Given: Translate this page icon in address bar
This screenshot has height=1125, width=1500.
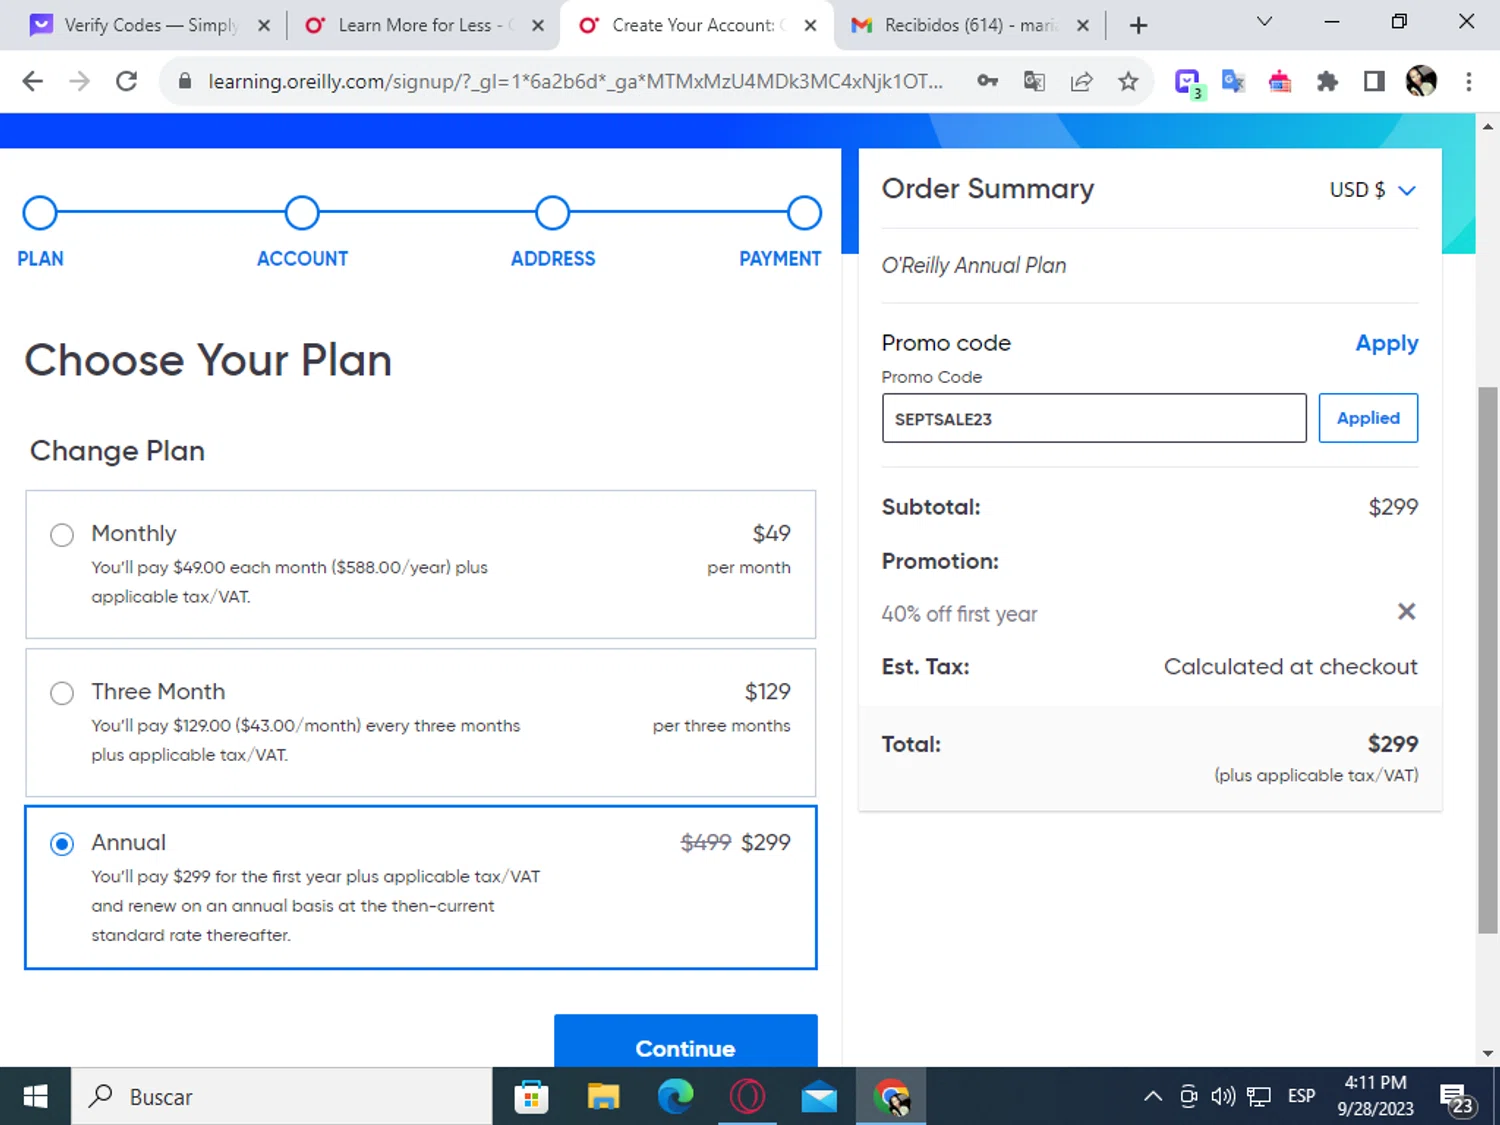Looking at the screenshot, I should tap(1035, 82).
